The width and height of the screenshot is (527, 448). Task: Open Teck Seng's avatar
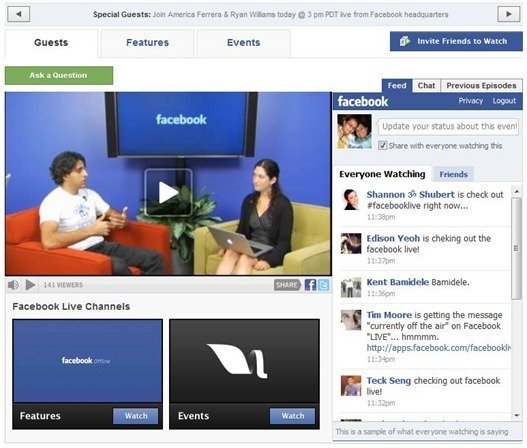click(351, 386)
